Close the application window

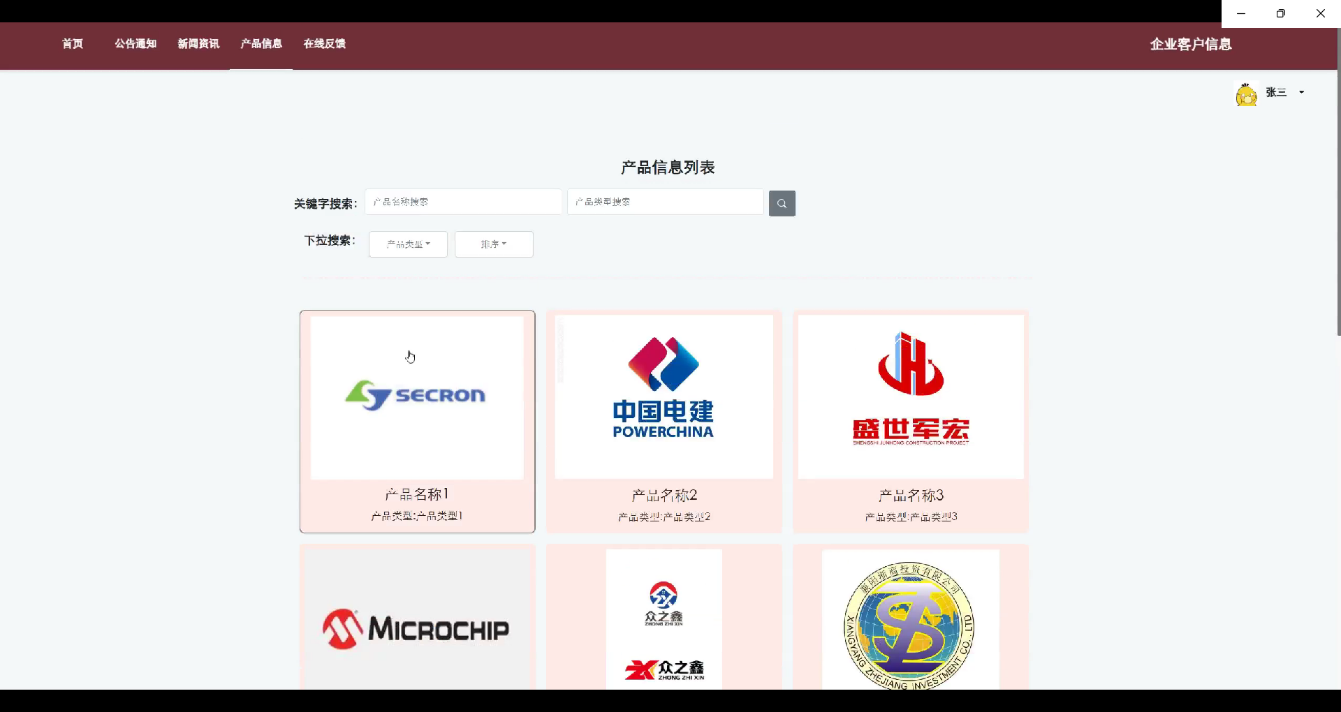point(1320,13)
